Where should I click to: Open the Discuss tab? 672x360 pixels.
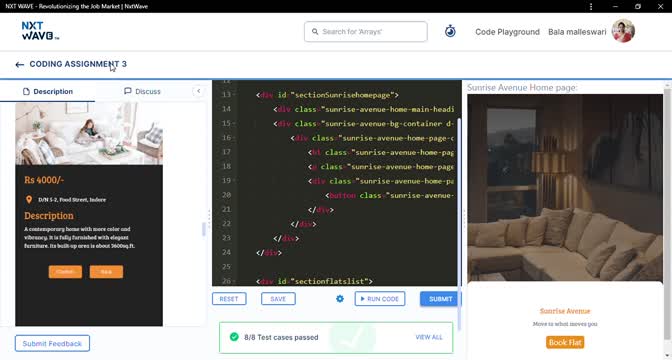(142, 91)
